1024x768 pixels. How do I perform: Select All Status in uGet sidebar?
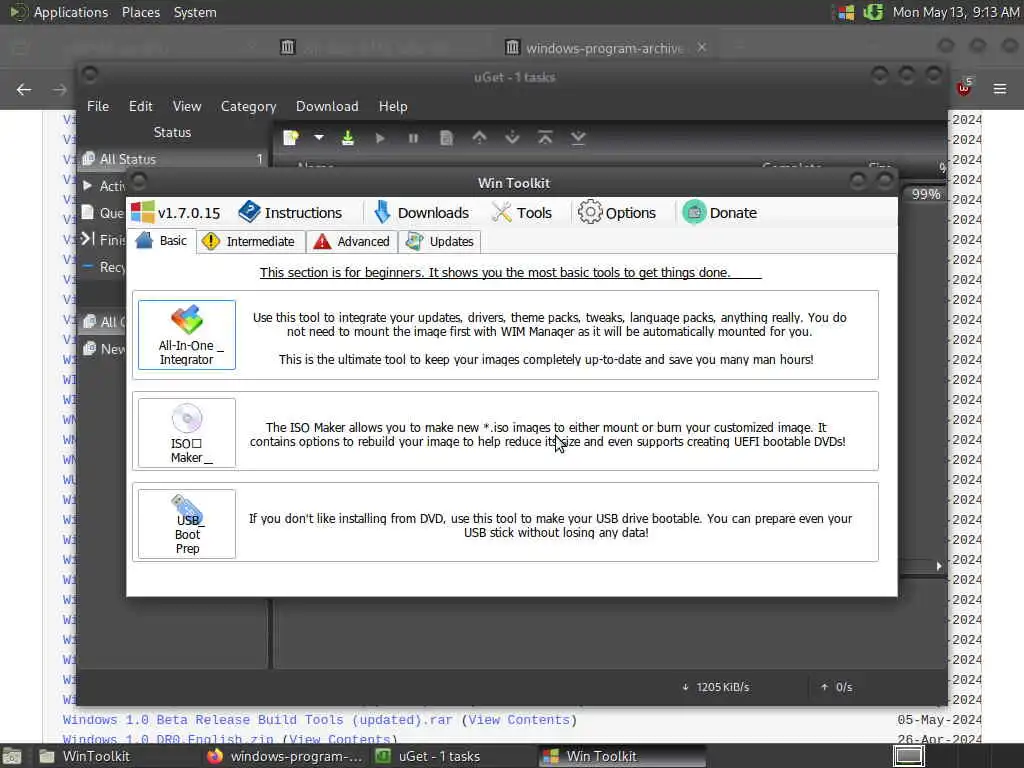(172, 159)
